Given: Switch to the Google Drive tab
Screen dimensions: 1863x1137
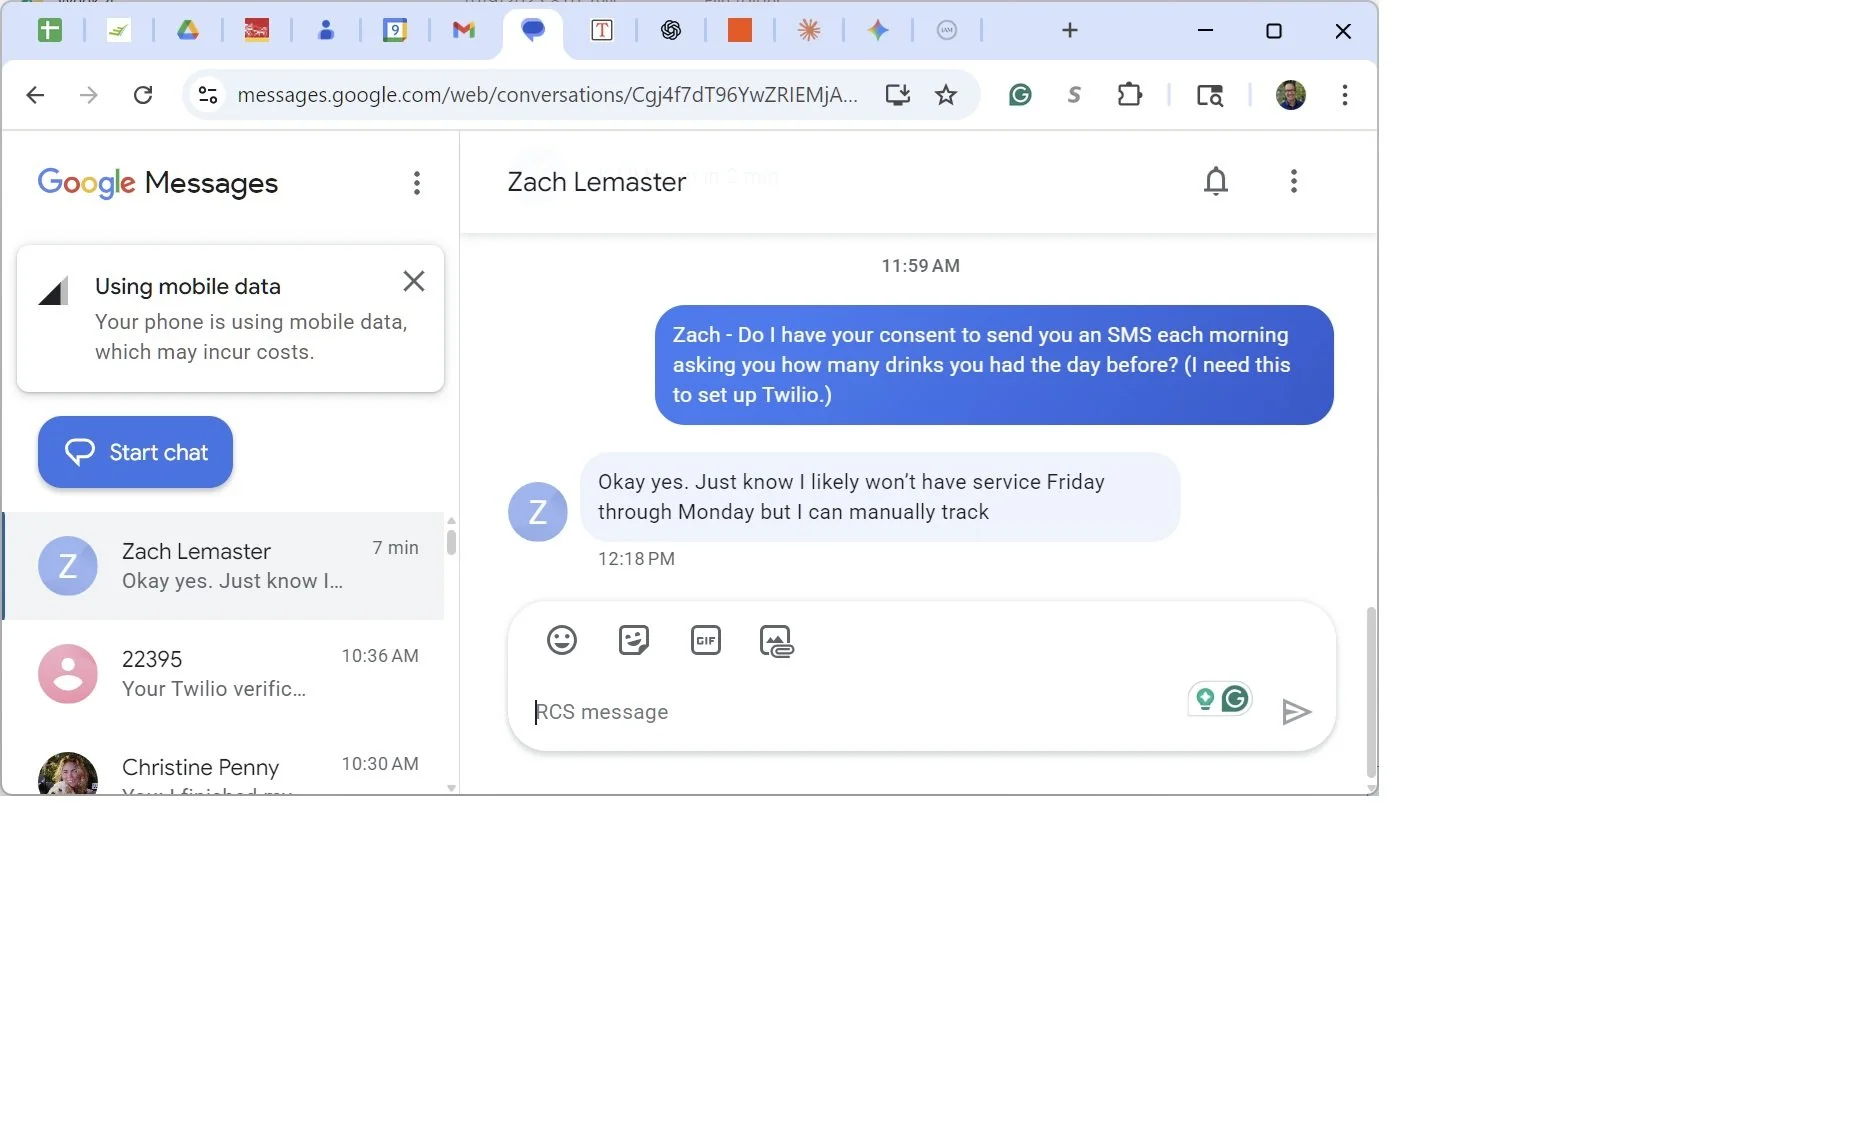Looking at the screenshot, I should click(x=188, y=31).
